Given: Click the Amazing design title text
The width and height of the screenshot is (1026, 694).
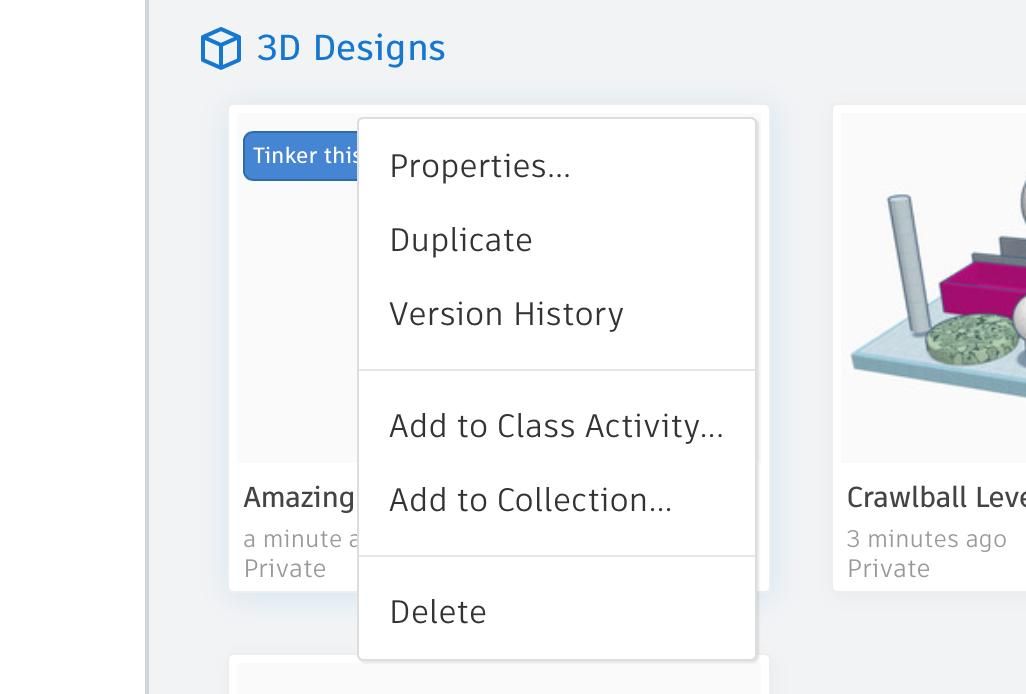Looking at the screenshot, I should (299, 498).
